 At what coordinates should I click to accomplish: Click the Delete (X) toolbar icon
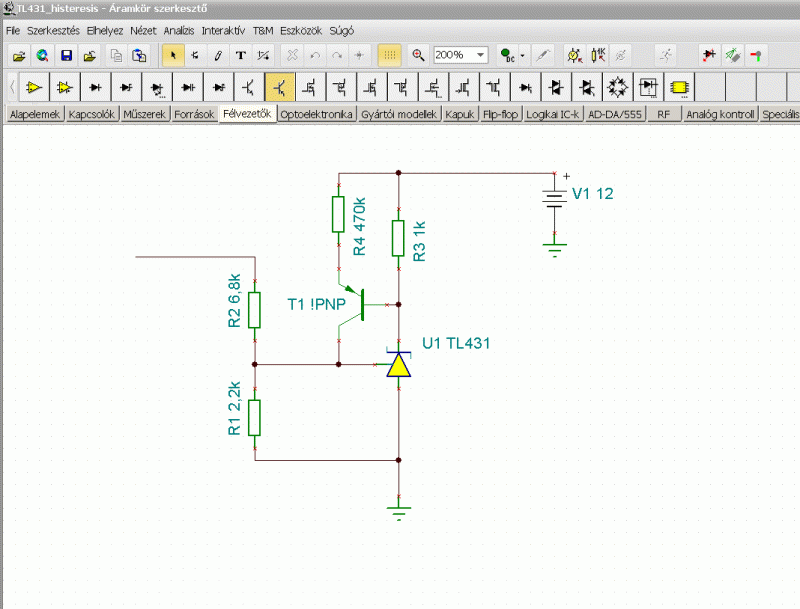coord(292,55)
